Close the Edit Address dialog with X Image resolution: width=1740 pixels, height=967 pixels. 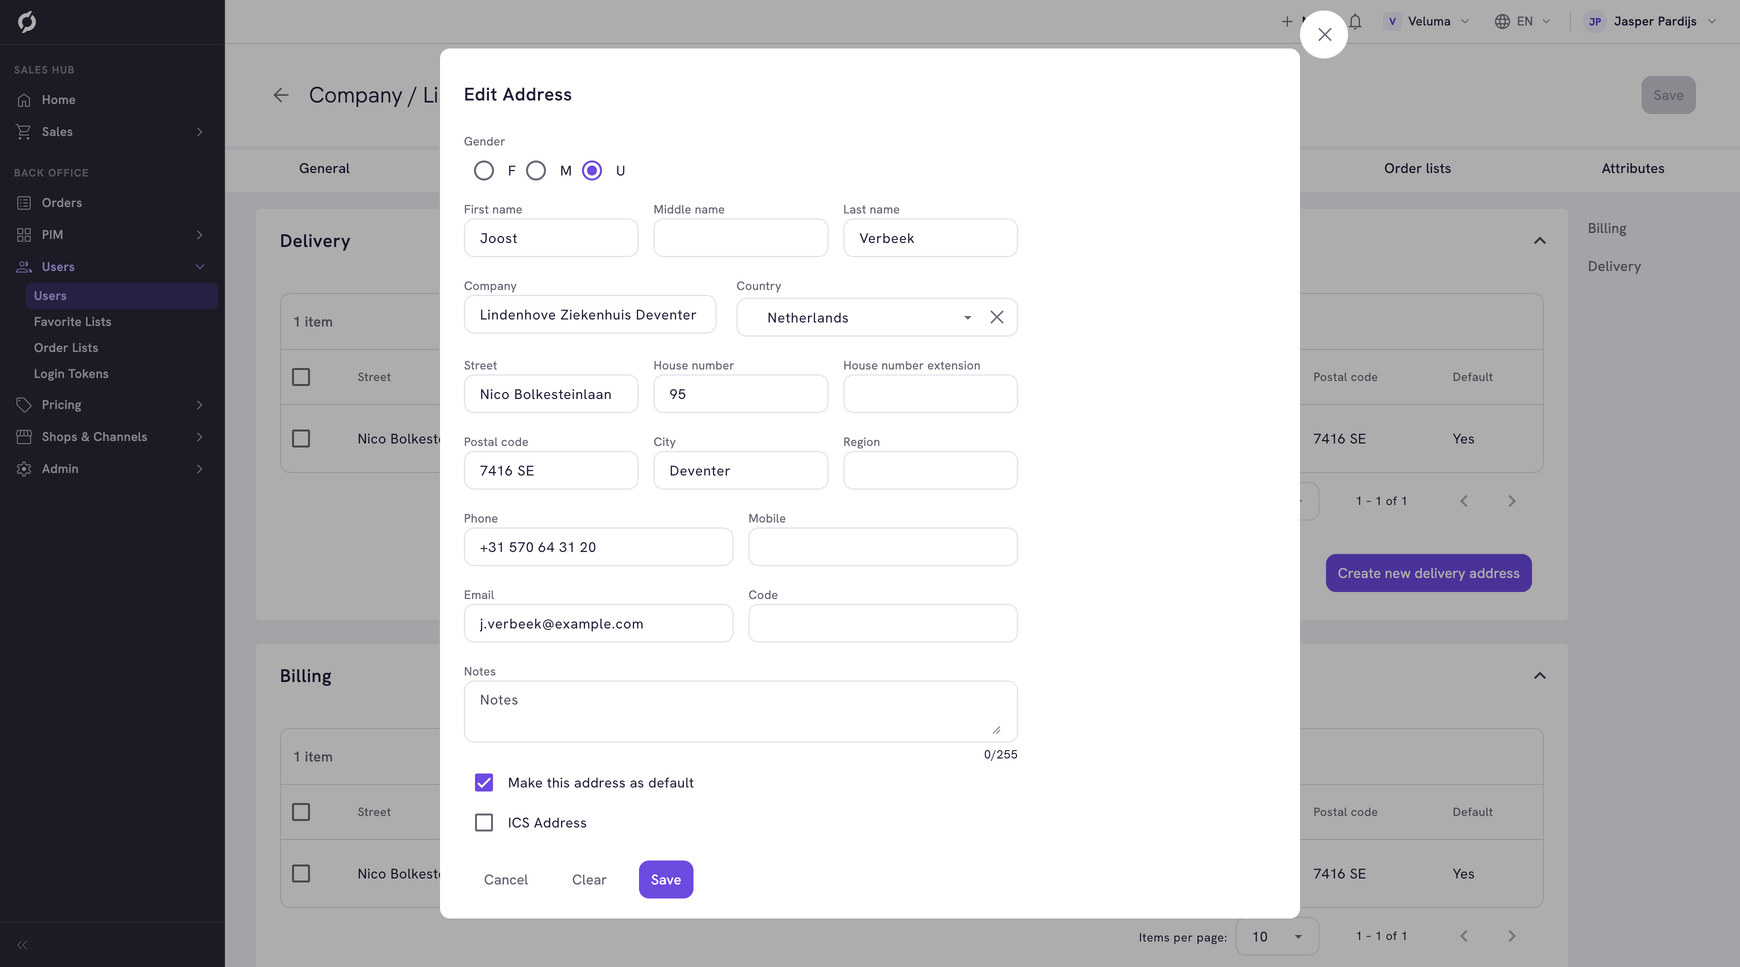tap(1324, 35)
